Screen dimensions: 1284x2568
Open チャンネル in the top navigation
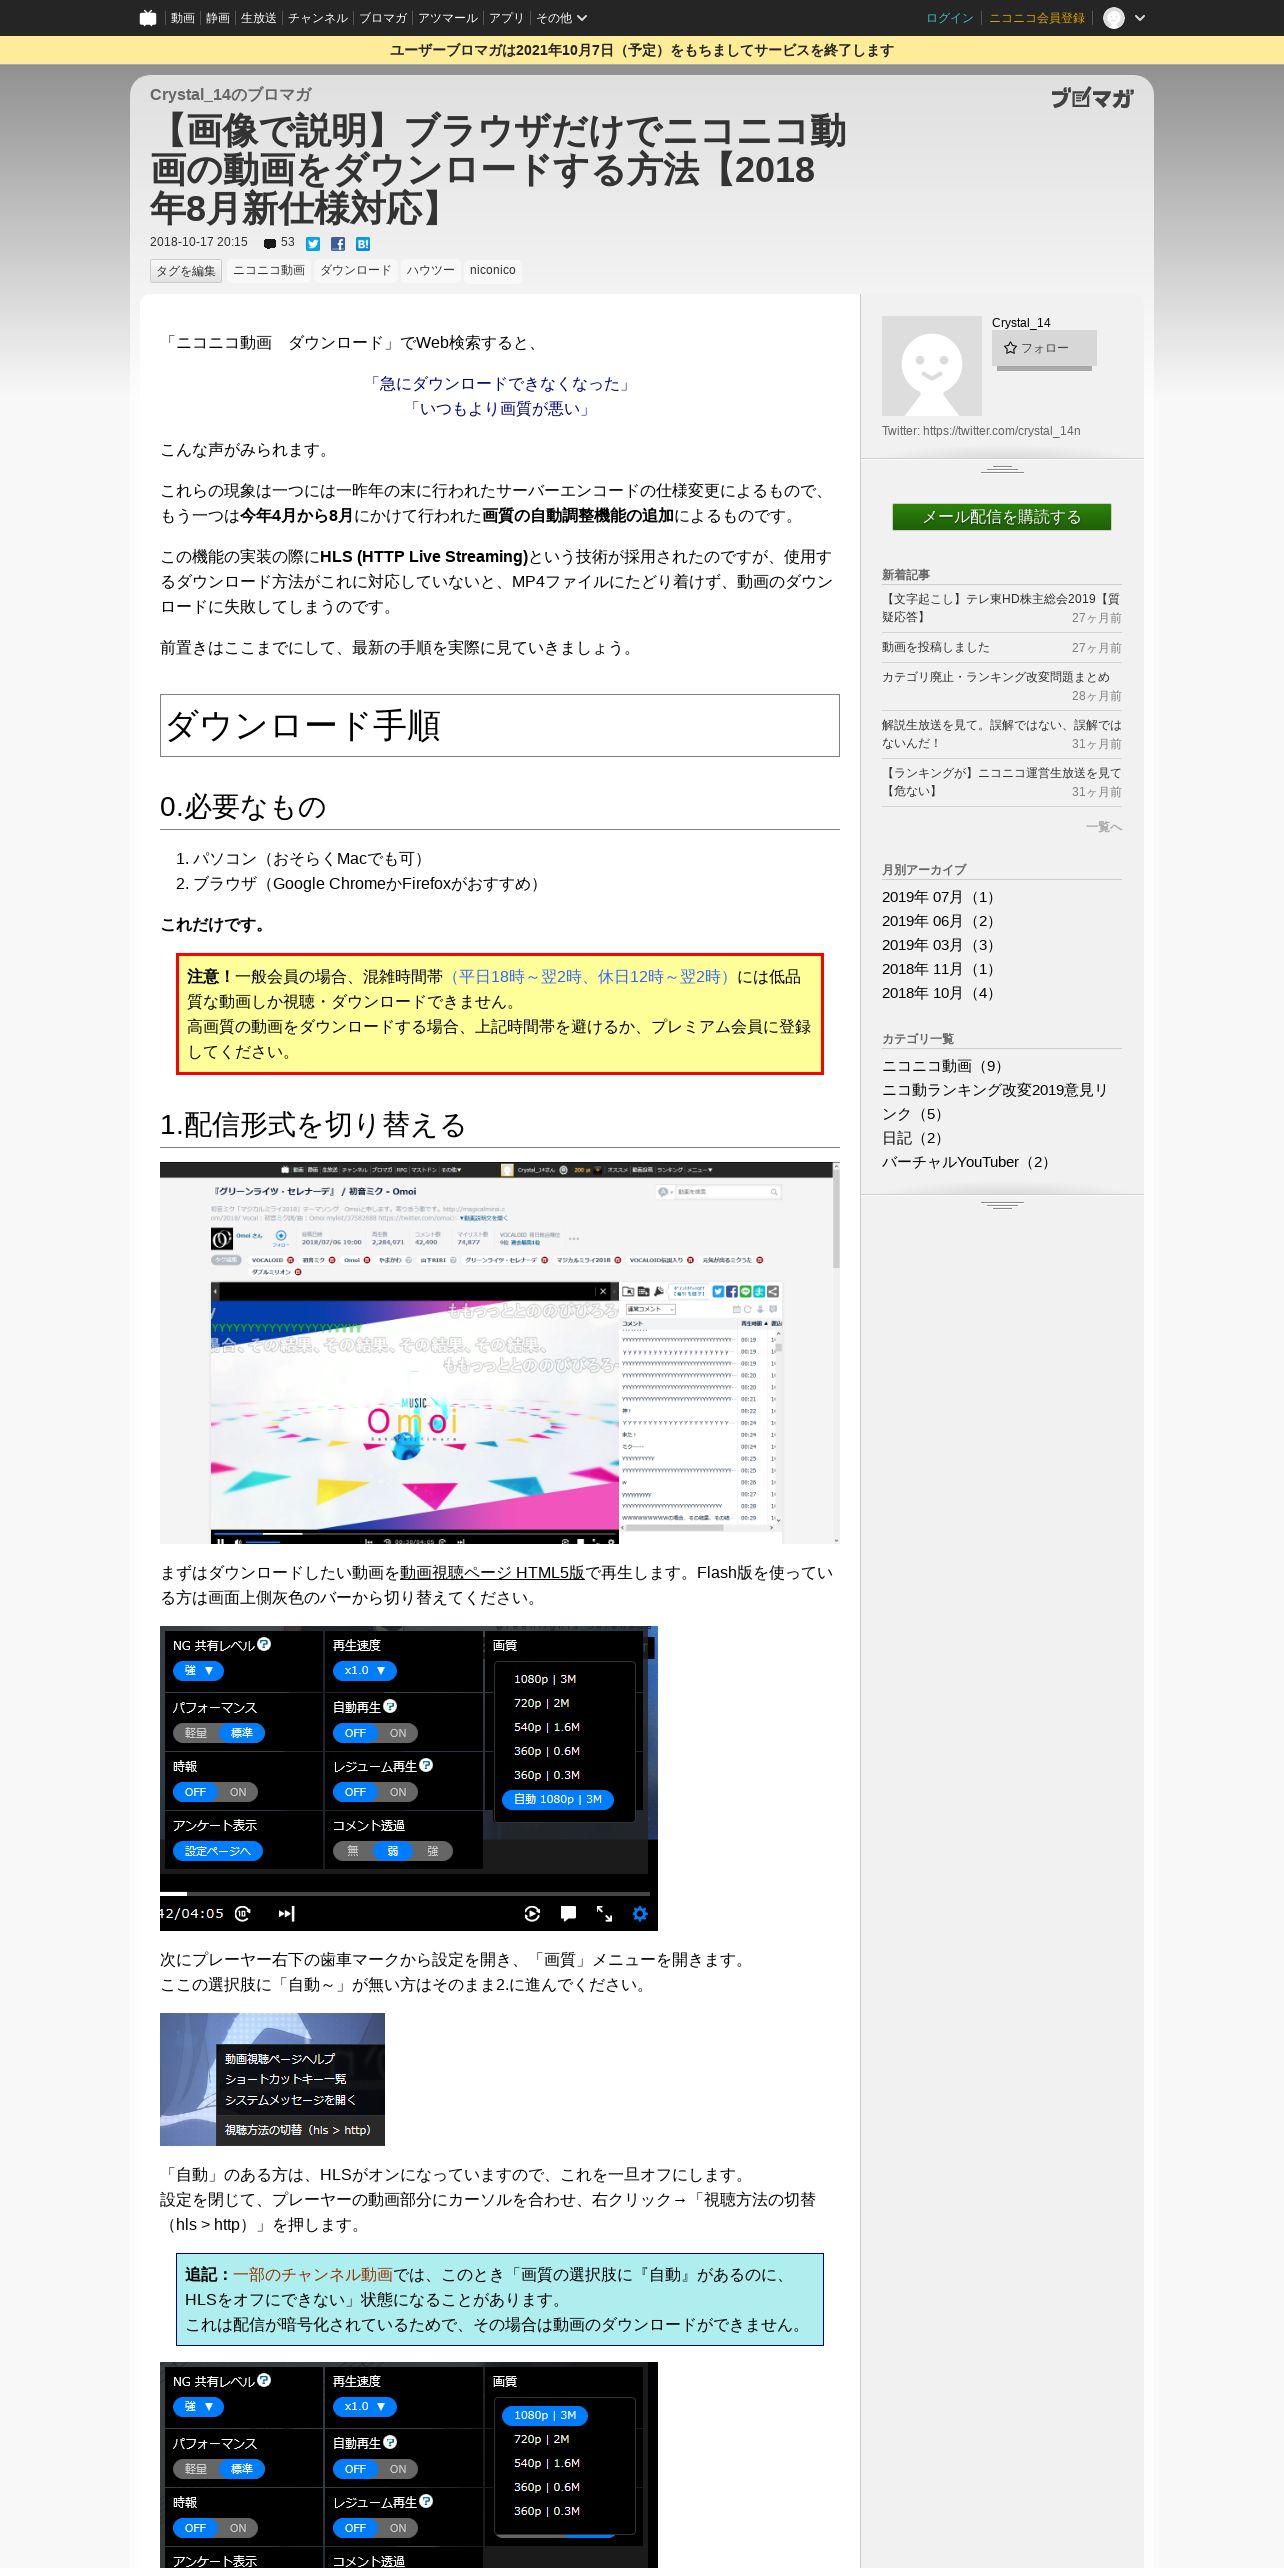pyautogui.click(x=318, y=18)
